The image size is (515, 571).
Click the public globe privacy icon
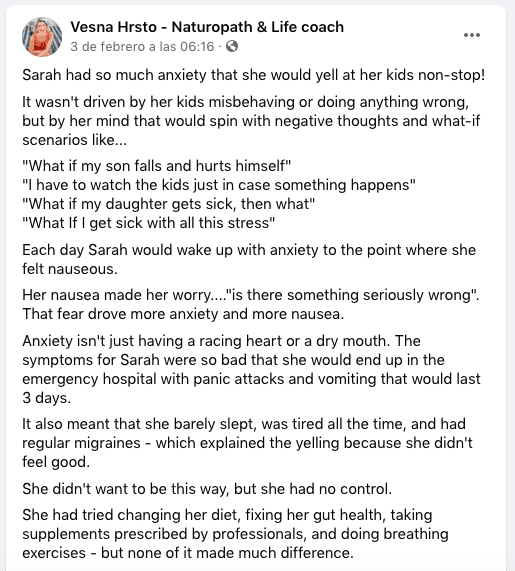[x=232, y=46]
